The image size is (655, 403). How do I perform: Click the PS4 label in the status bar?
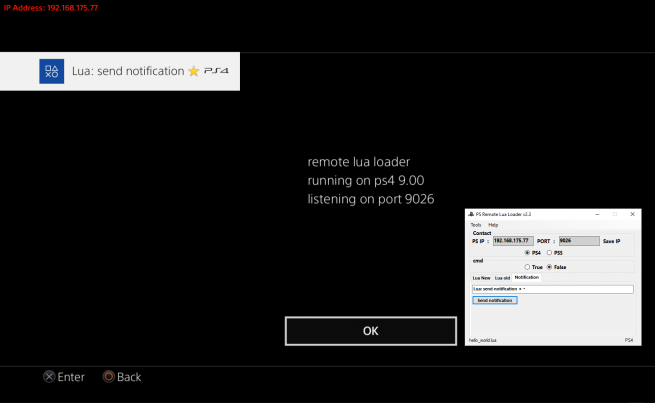(629, 340)
